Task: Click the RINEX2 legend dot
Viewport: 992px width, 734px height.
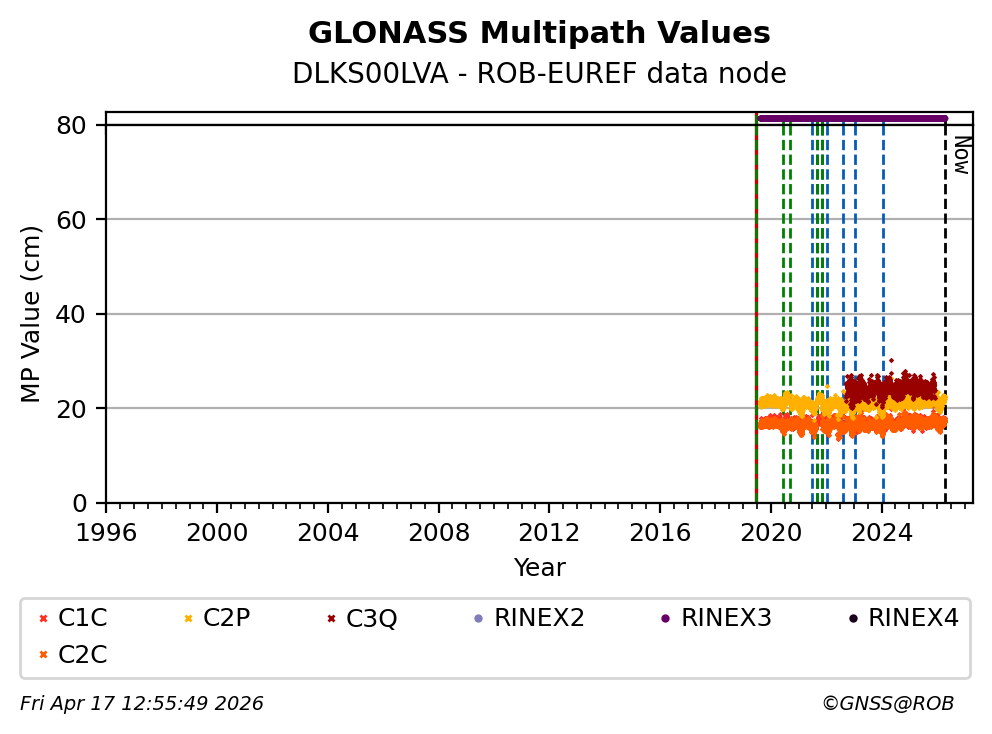Action: (x=478, y=619)
